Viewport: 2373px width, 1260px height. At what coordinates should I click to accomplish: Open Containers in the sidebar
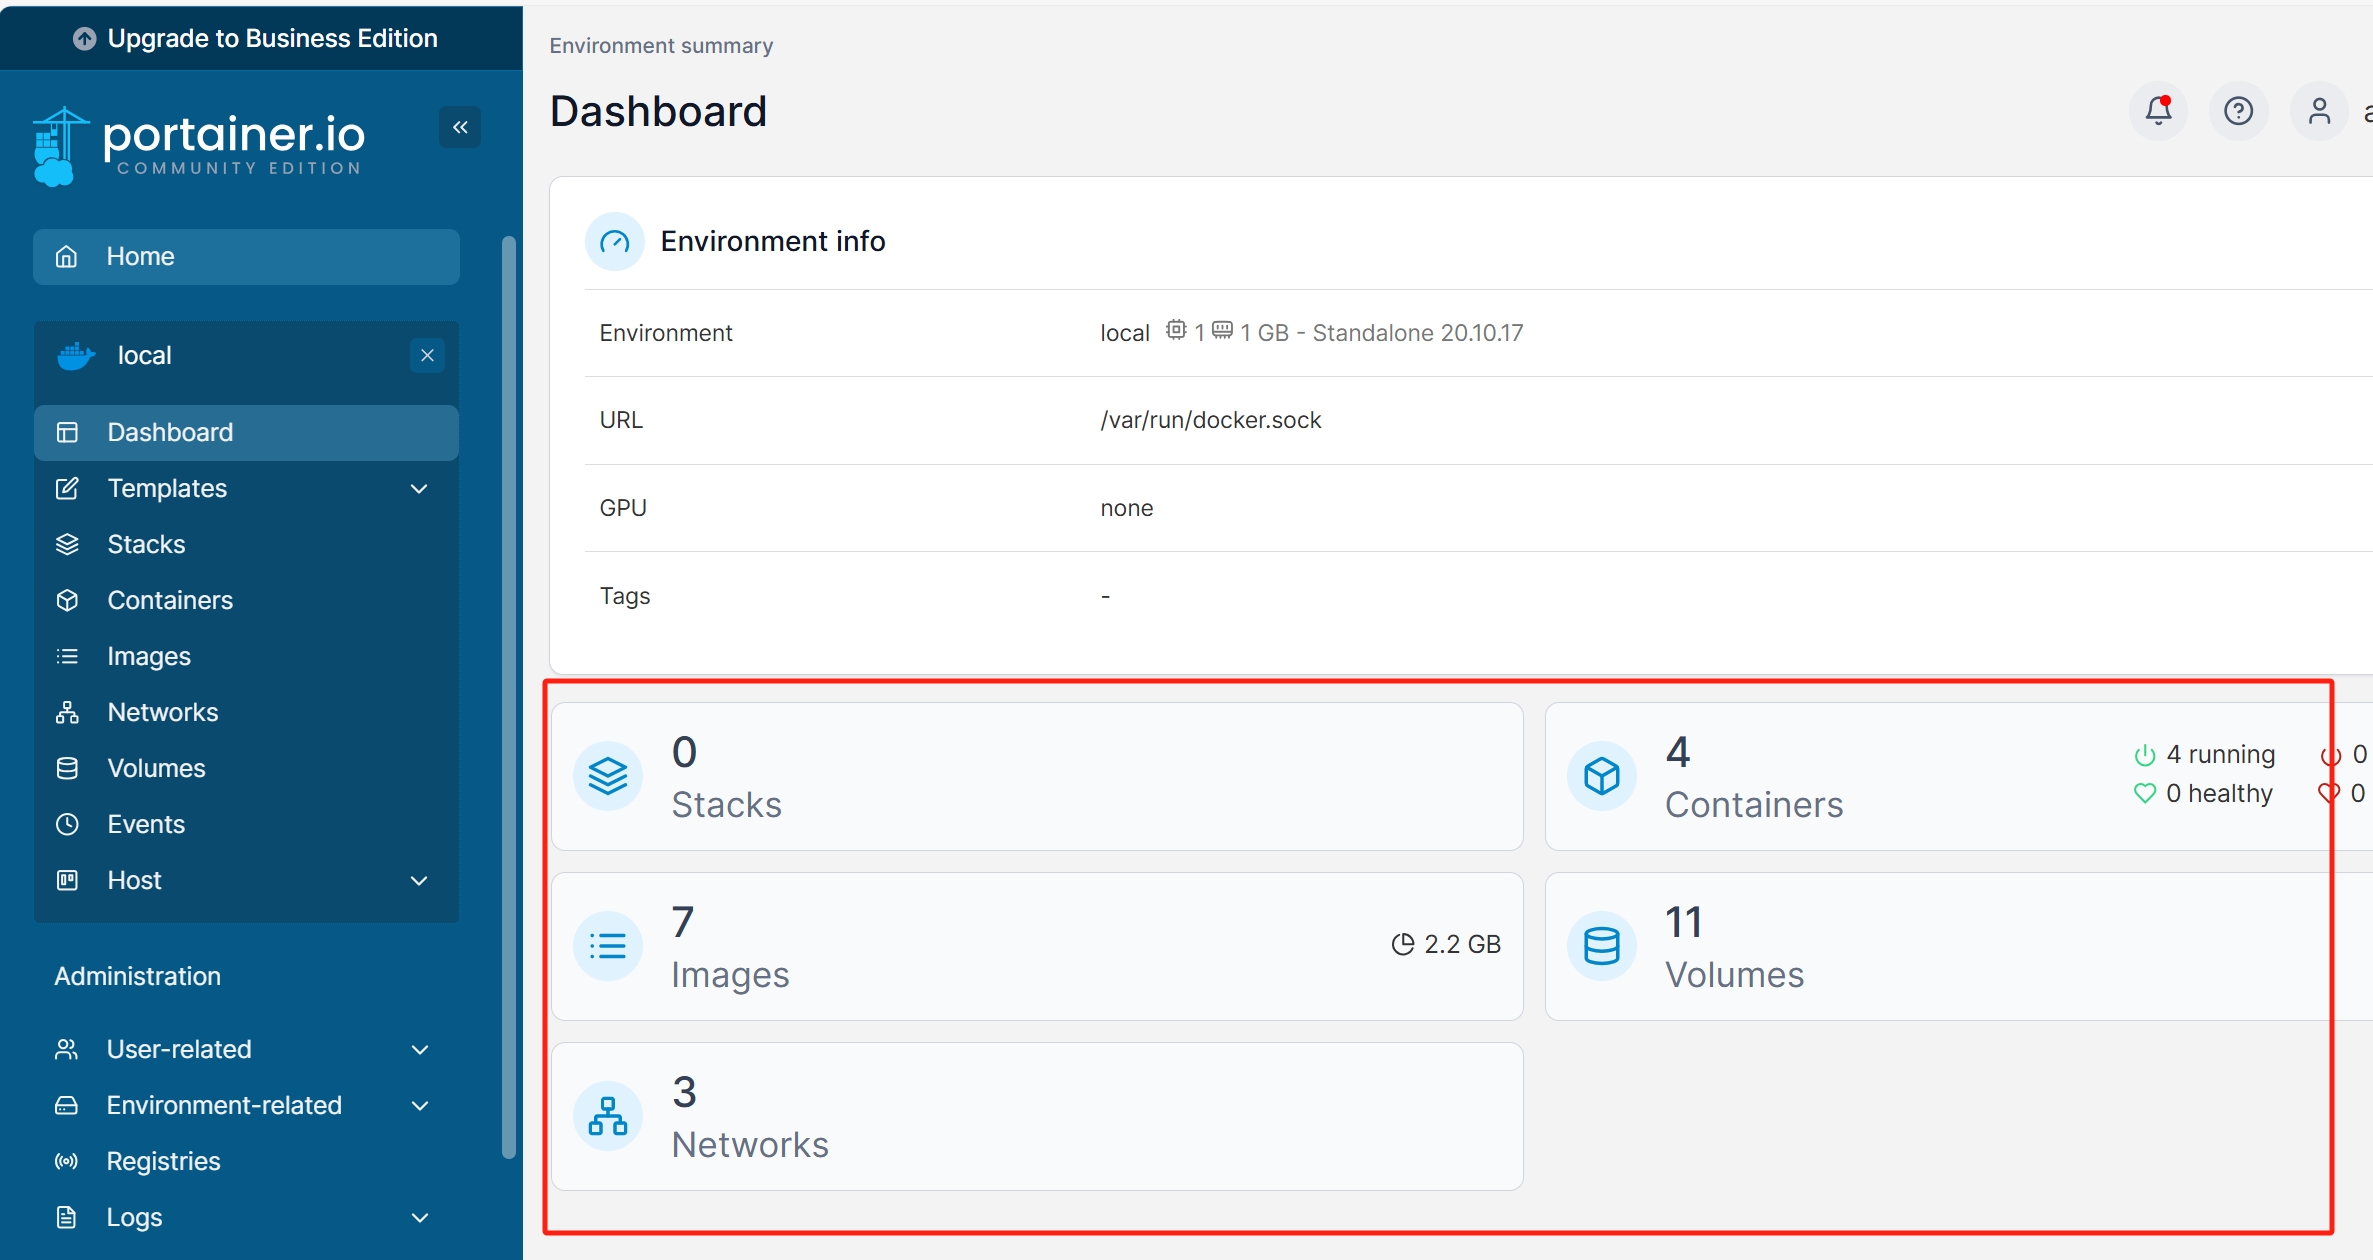pos(170,600)
